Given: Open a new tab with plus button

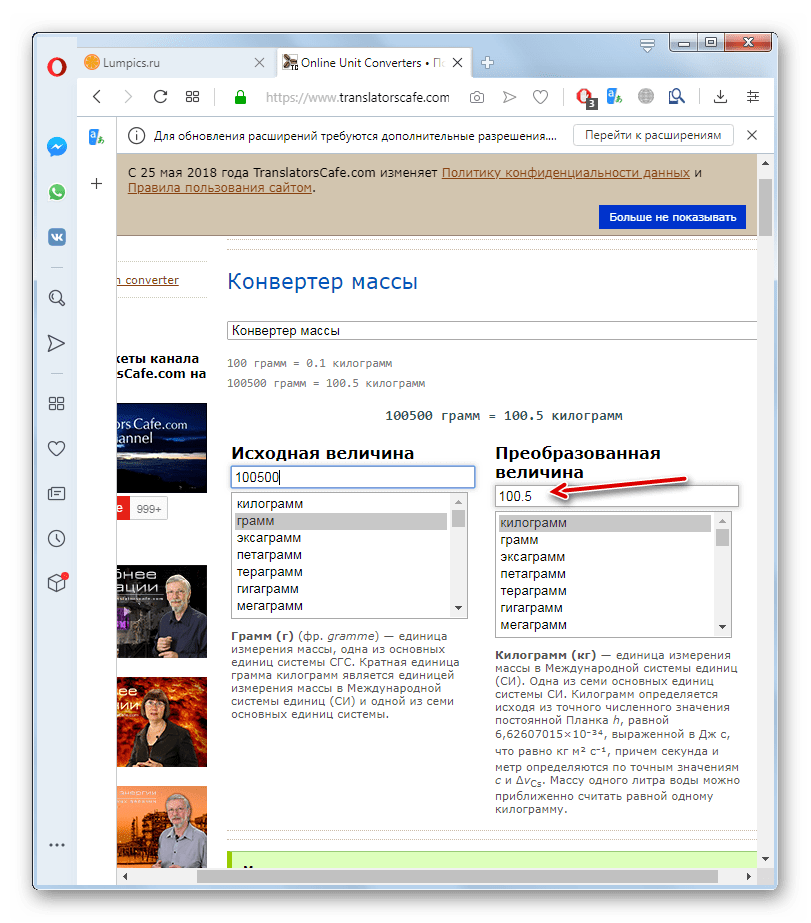Looking at the screenshot, I should [488, 62].
